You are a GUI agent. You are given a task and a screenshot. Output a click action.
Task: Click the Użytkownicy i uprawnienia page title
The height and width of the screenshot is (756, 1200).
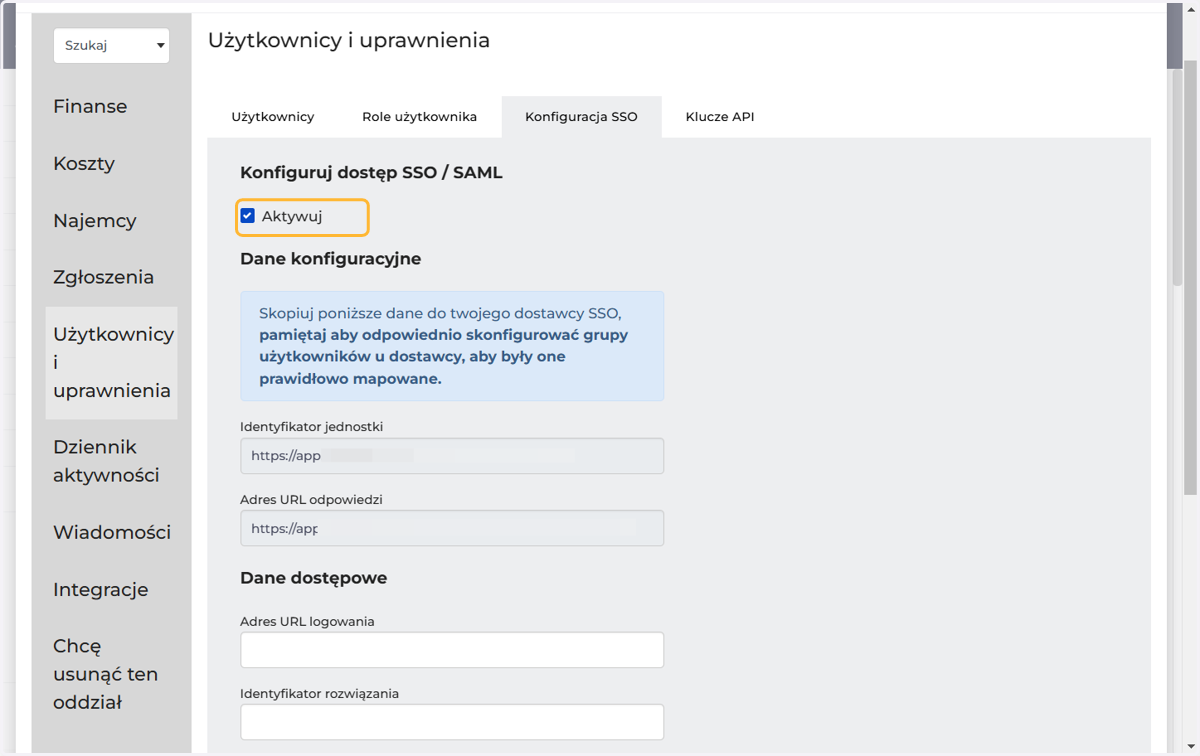click(349, 41)
